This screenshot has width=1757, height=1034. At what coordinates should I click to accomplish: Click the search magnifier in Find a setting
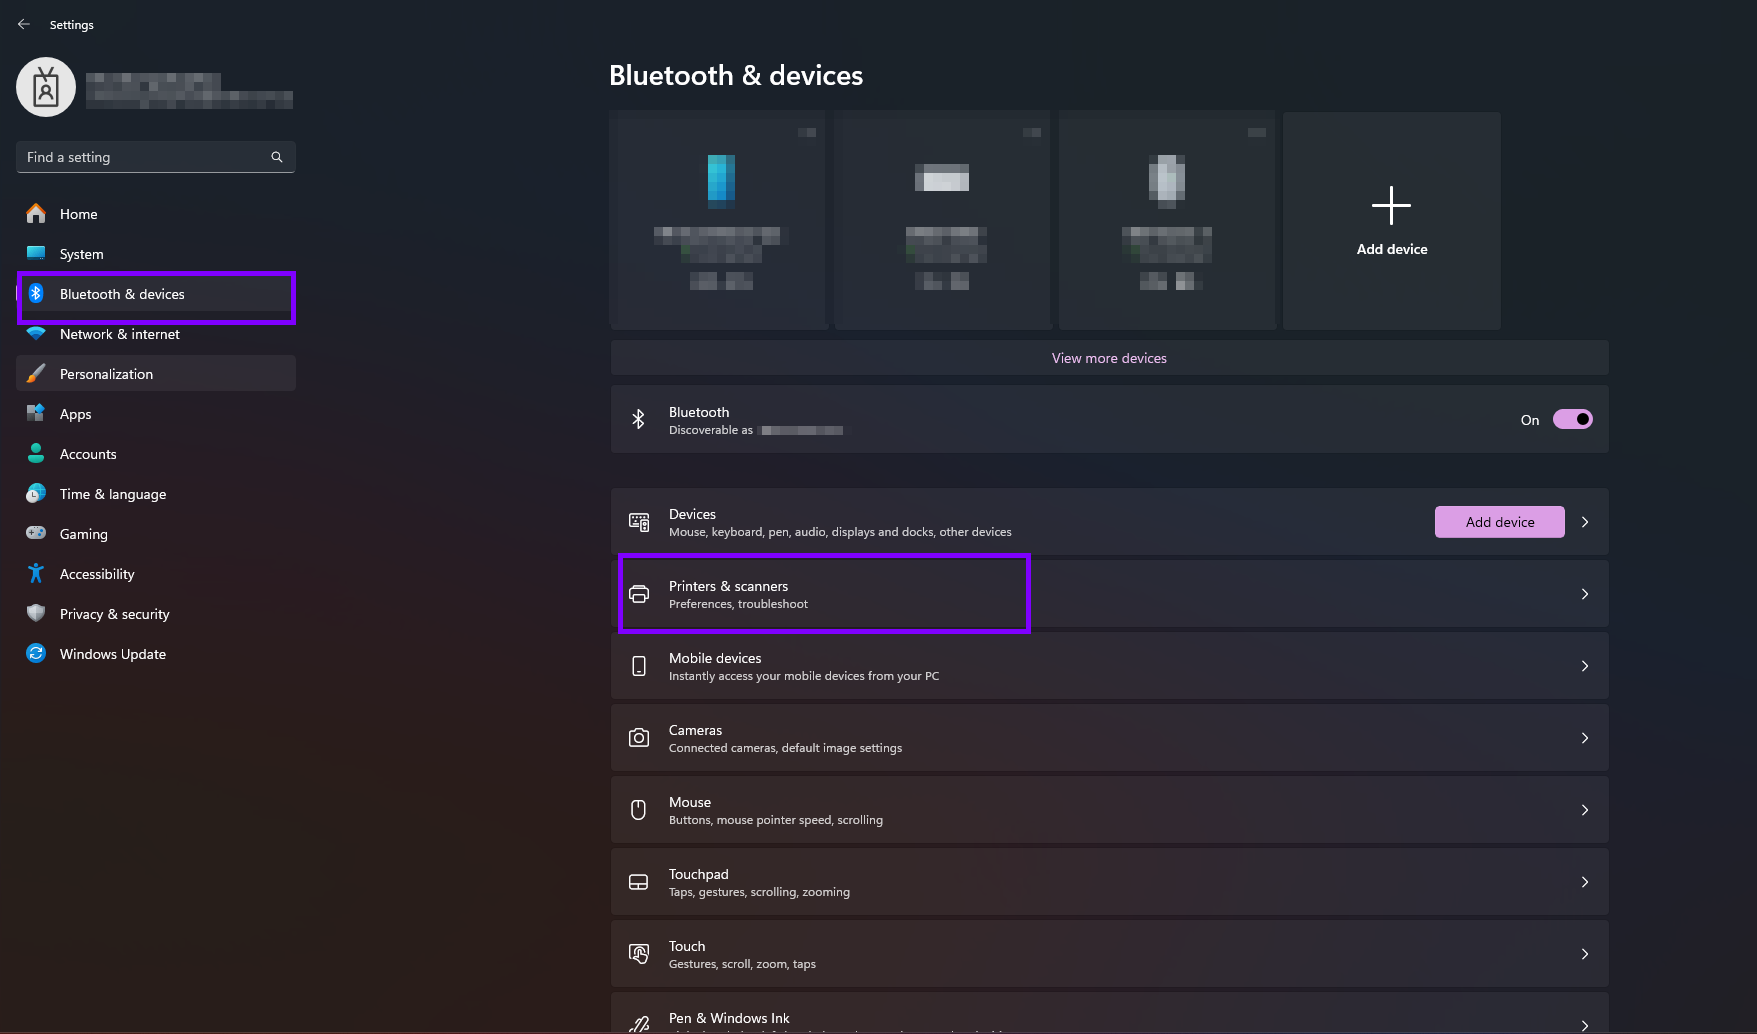pyautogui.click(x=276, y=156)
